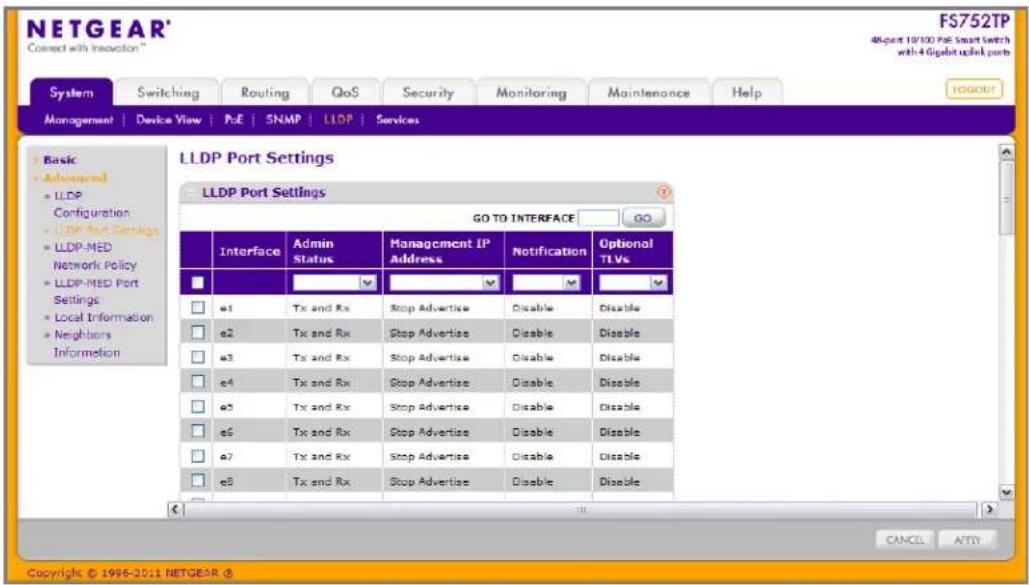Open LLDP-MED Network Policy in sidebar
Screen dimensions: 1029x585
coord(94,256)
